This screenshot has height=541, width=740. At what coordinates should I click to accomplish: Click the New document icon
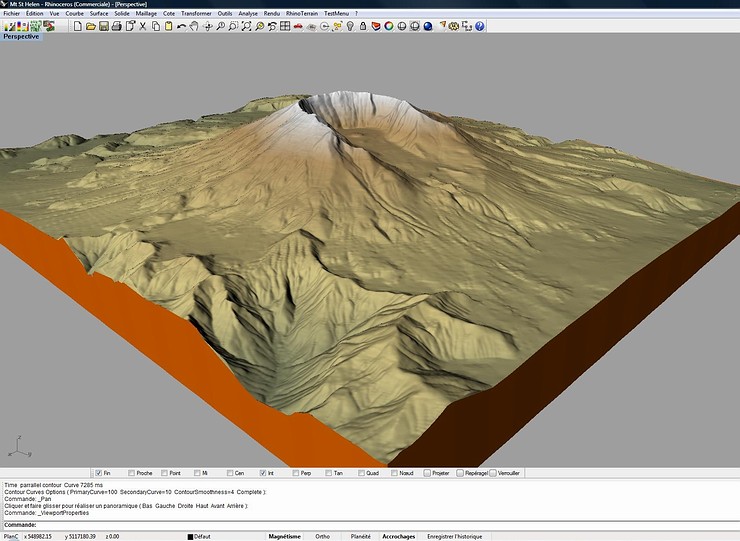click(x=78, y=25)
